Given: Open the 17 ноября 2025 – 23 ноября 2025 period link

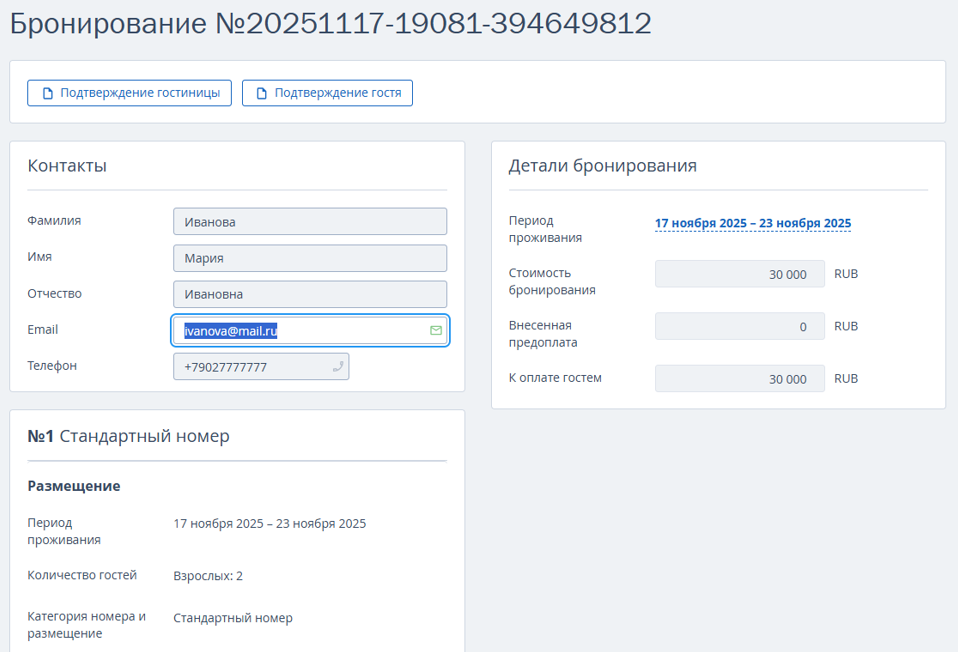Looking at the screenshot, I should (753, 223).
